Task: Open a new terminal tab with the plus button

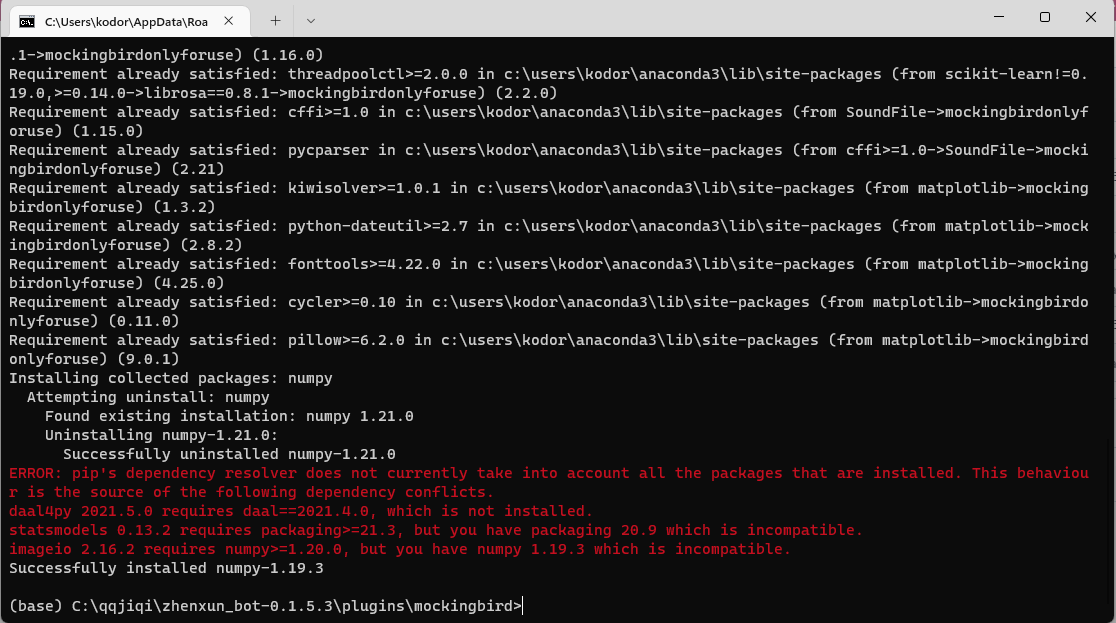Action: (274, 18)
